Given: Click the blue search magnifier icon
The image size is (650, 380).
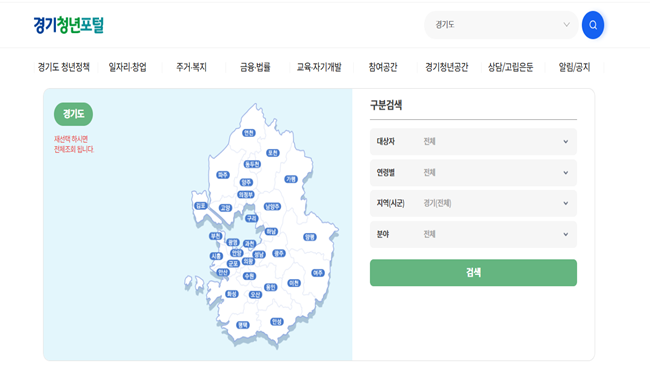Looking at the screenshot, I should coord(593,25).
